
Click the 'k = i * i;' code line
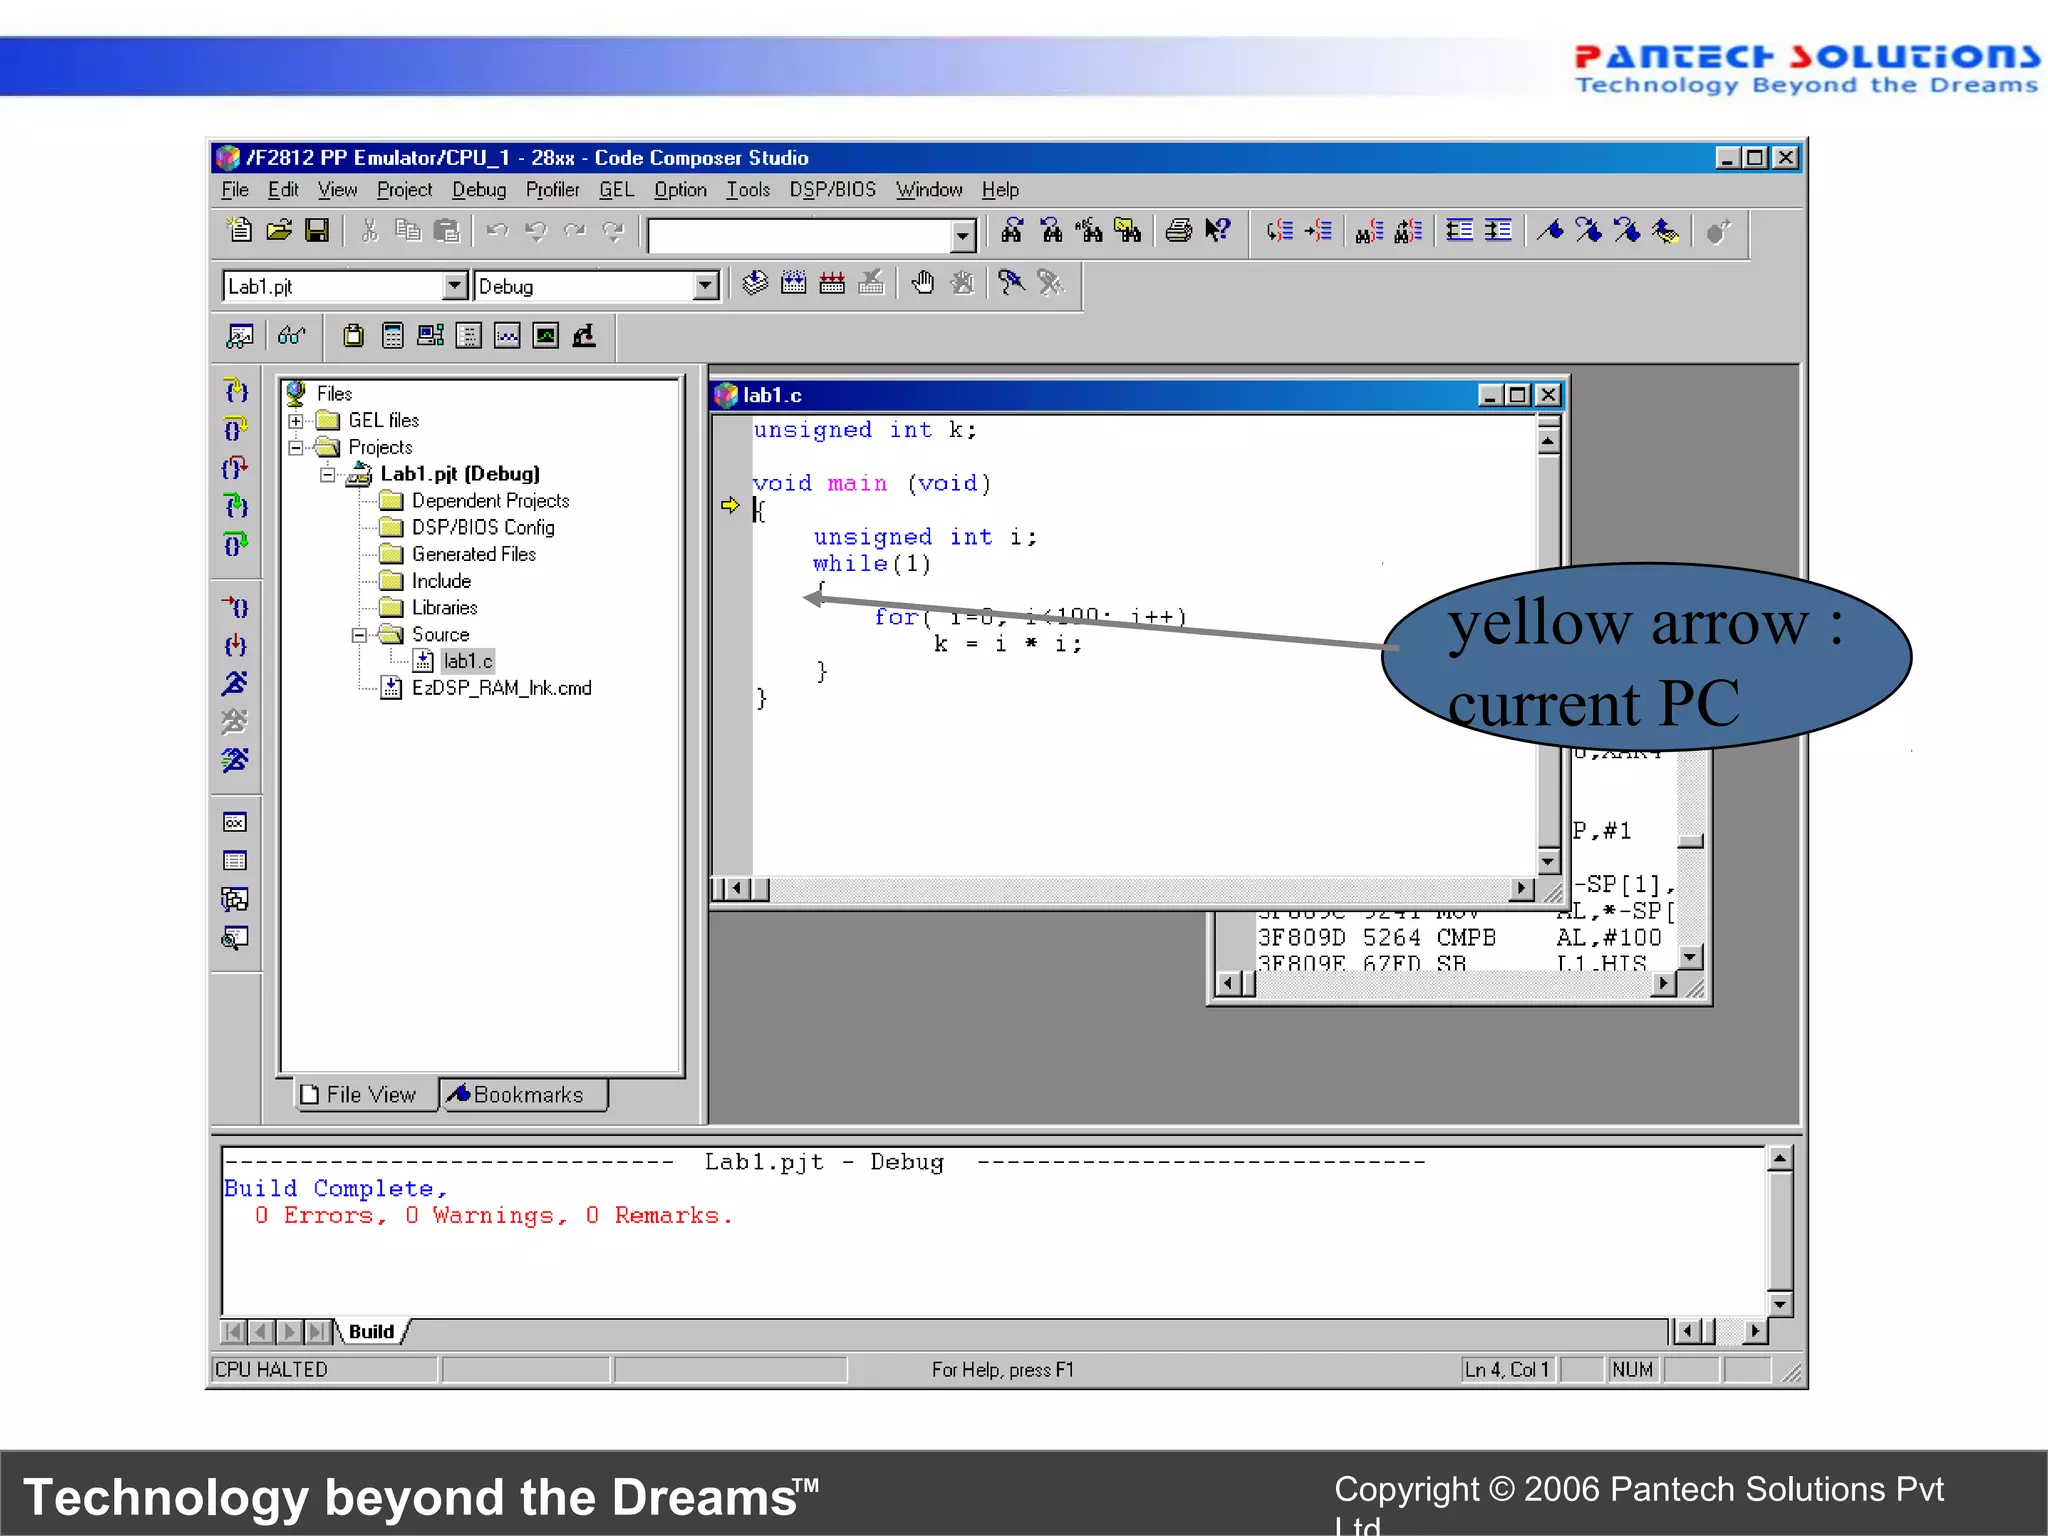pos(1008,644)
